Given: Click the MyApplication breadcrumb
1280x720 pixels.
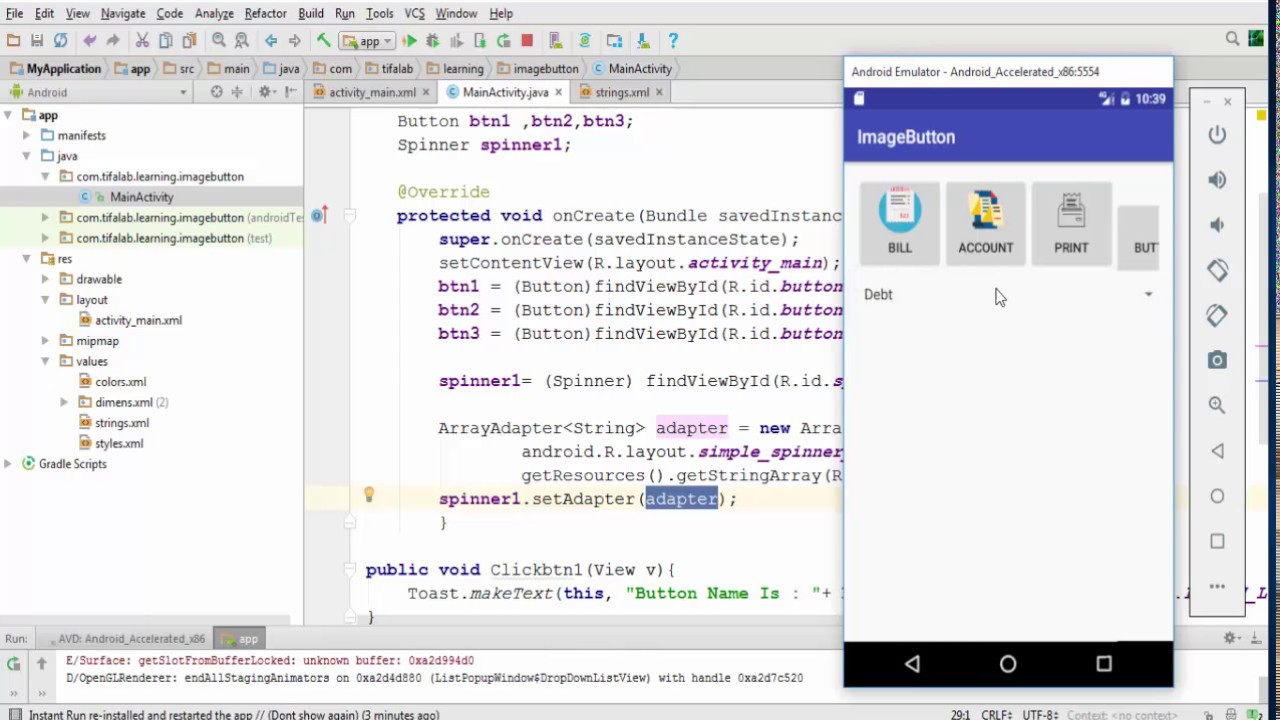Looking at the screenshot, I should point(55,69).
